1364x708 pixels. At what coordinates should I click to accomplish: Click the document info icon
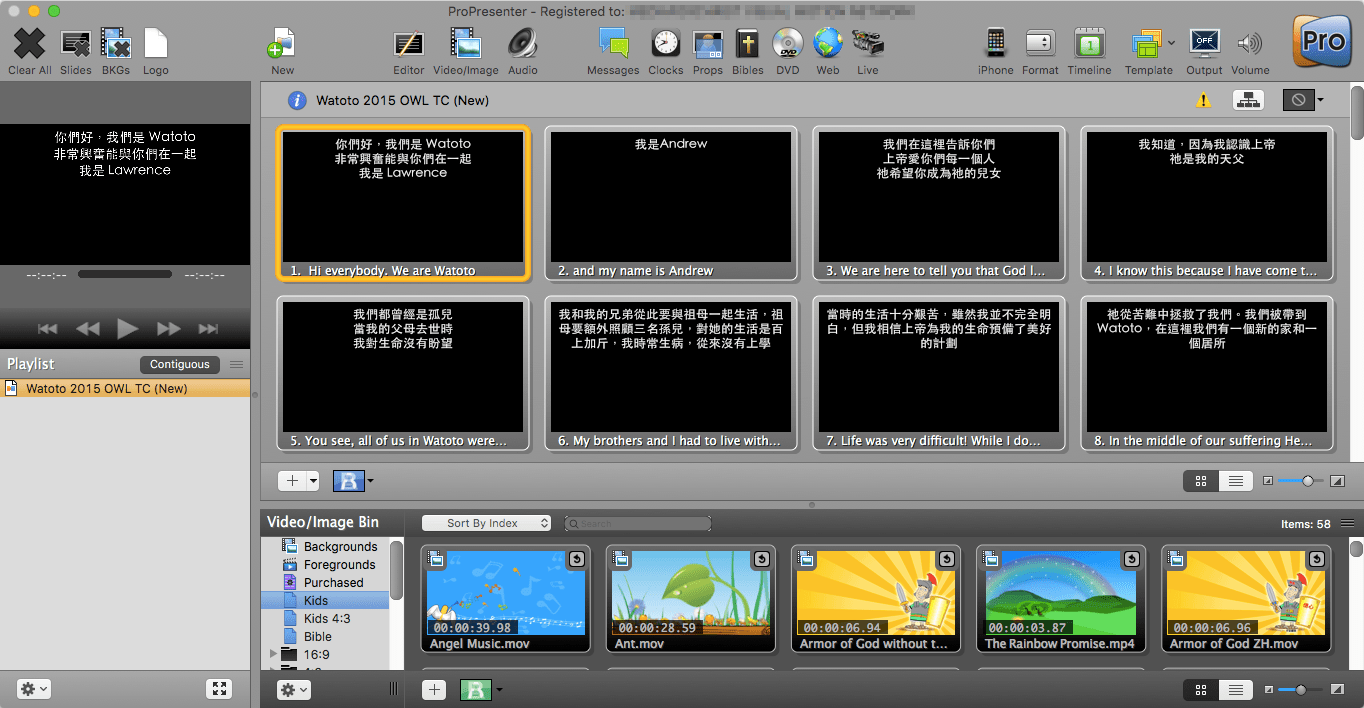297,100
